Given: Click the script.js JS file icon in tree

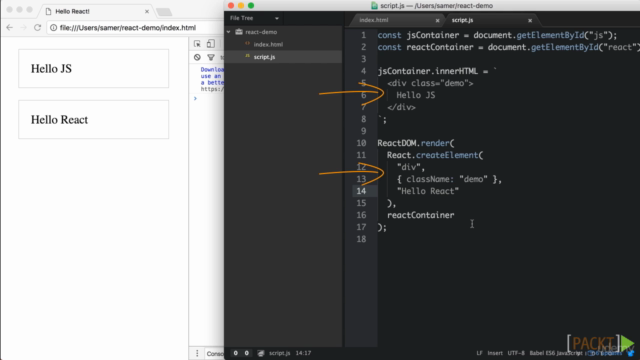Looking at the screenshot, I should click(x=247, y=56).
